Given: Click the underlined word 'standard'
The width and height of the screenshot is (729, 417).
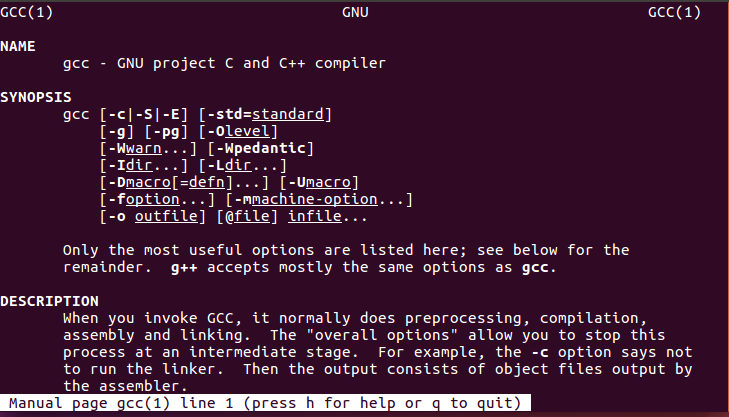Looking at the screenshot, I should click(288, 114).
